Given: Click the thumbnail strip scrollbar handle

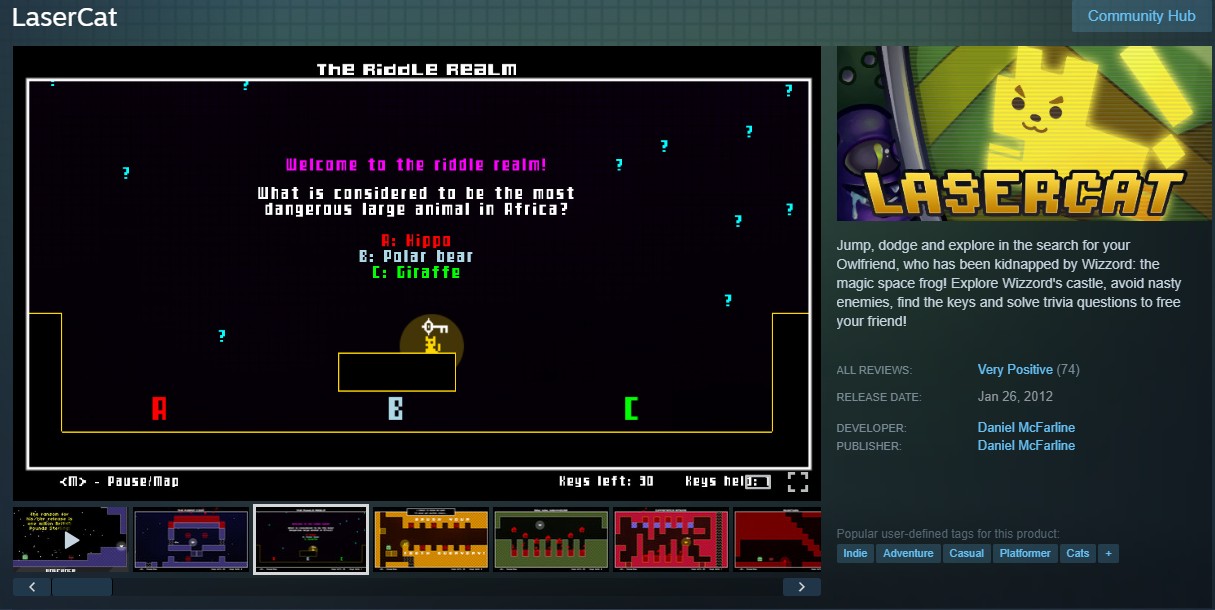Looking at the screenshot, I should pyautogui.click(x=82, y=587).
